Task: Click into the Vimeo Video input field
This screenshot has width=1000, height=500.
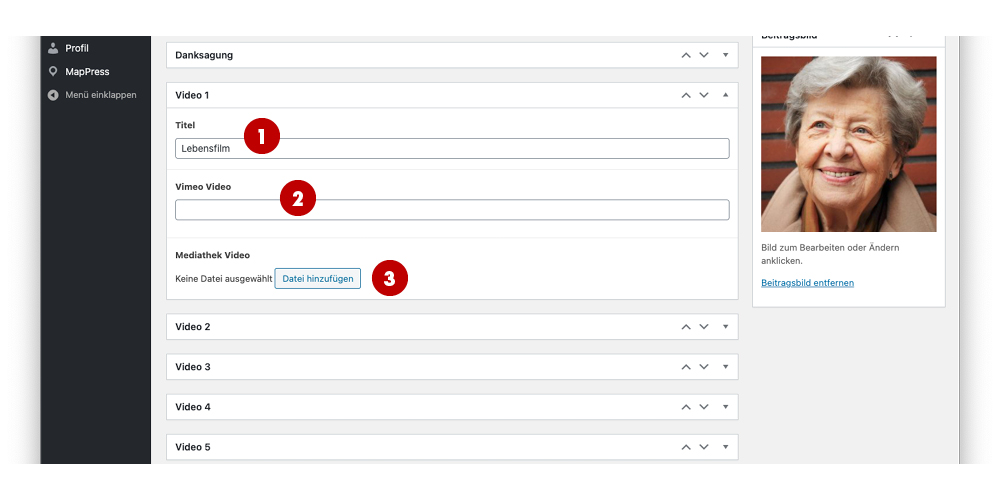Action: (x=452, y=210)
